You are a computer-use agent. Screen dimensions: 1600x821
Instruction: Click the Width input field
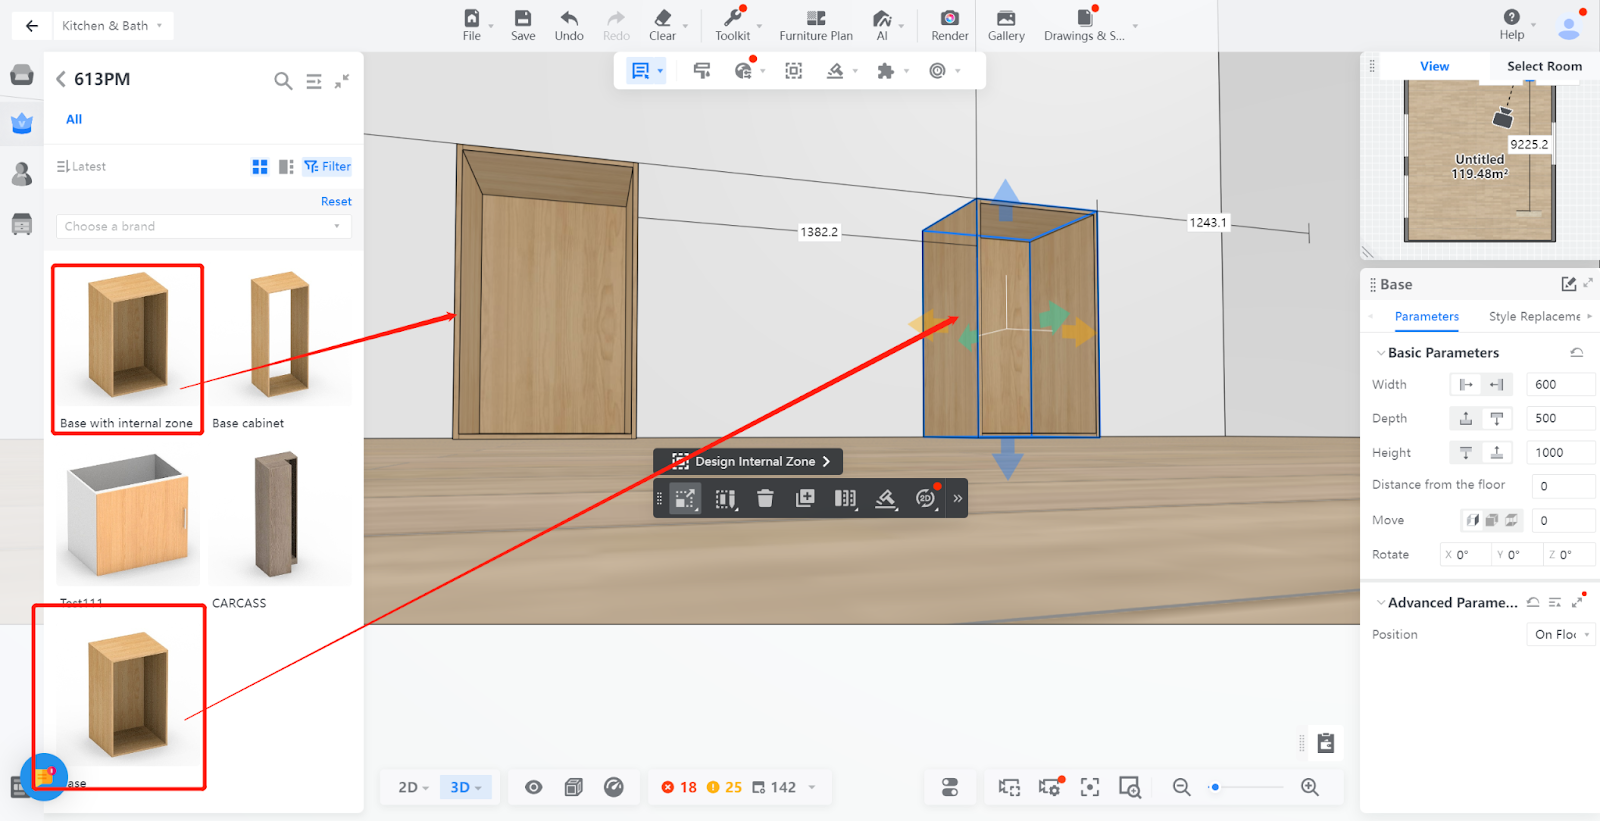tap(1560, 385)
